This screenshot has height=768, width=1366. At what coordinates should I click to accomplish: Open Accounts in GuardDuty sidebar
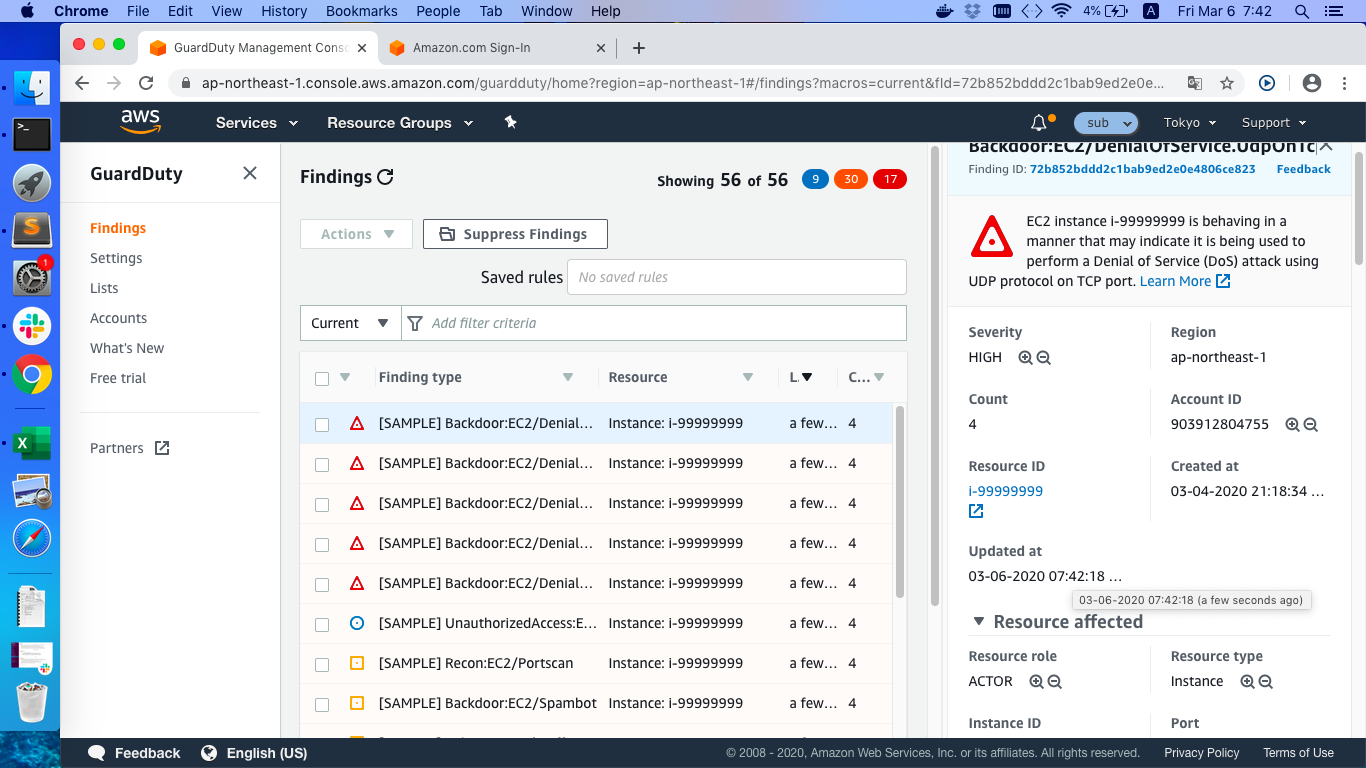point(118,318)
